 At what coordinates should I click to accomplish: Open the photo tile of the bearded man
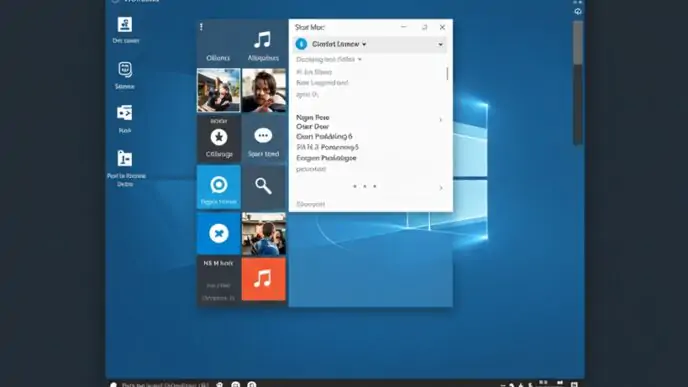[263, 90]
